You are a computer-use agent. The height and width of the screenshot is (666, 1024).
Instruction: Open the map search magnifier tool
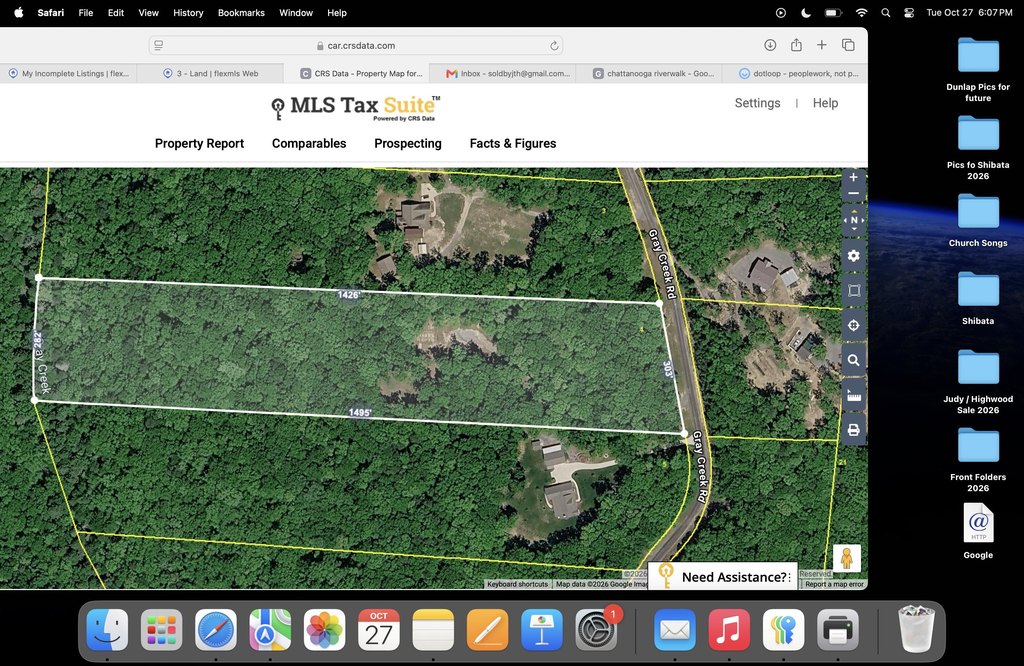pyautogui.click(x=854, y=360)
